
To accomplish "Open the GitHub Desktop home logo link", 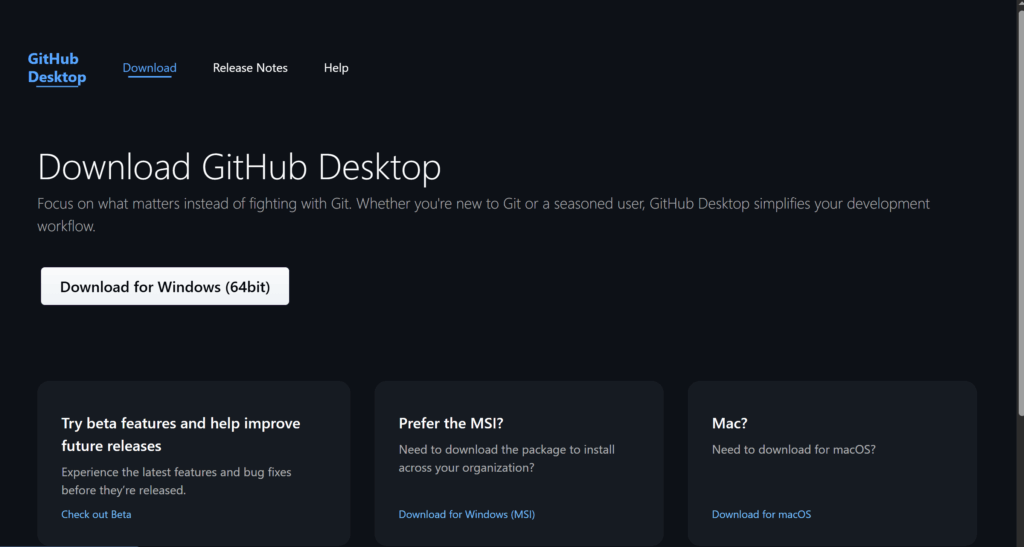I will click(x=57, y=68).
